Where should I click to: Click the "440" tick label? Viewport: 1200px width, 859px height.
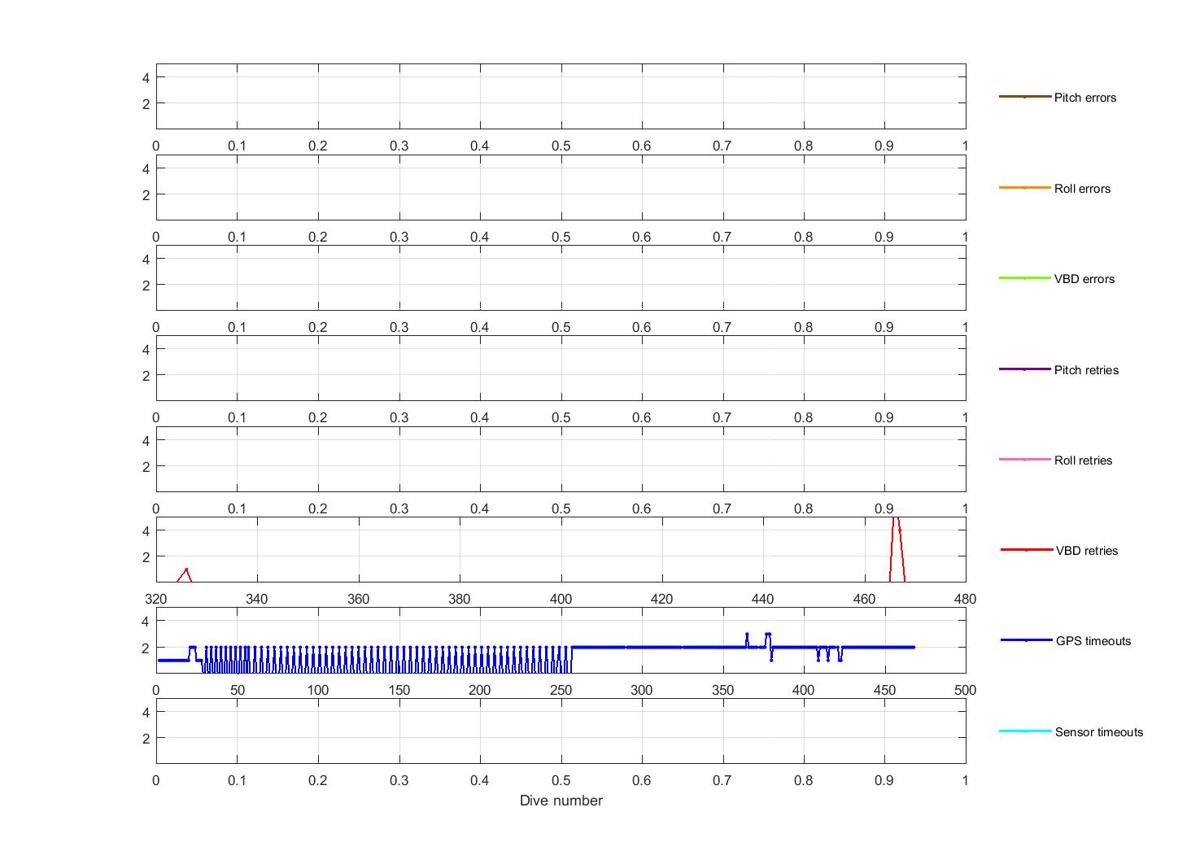pyautogui.click(x=763, y=599)
